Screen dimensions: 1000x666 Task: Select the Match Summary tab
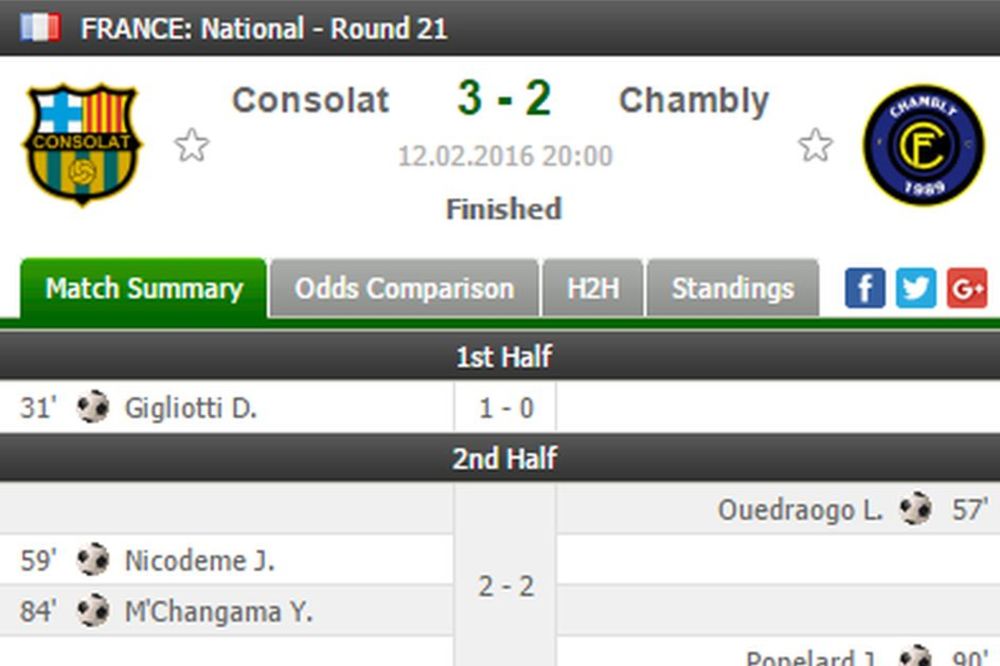(x=144, y=289)
